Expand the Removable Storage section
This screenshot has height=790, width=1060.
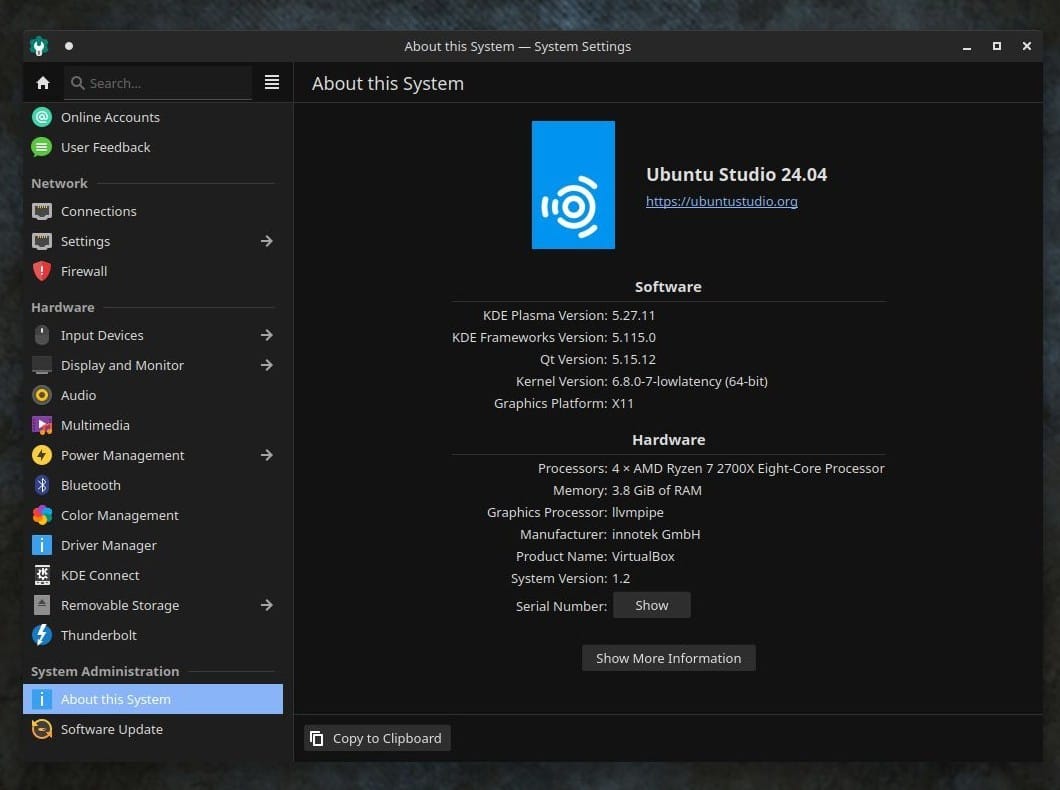(x=266, y=605)
